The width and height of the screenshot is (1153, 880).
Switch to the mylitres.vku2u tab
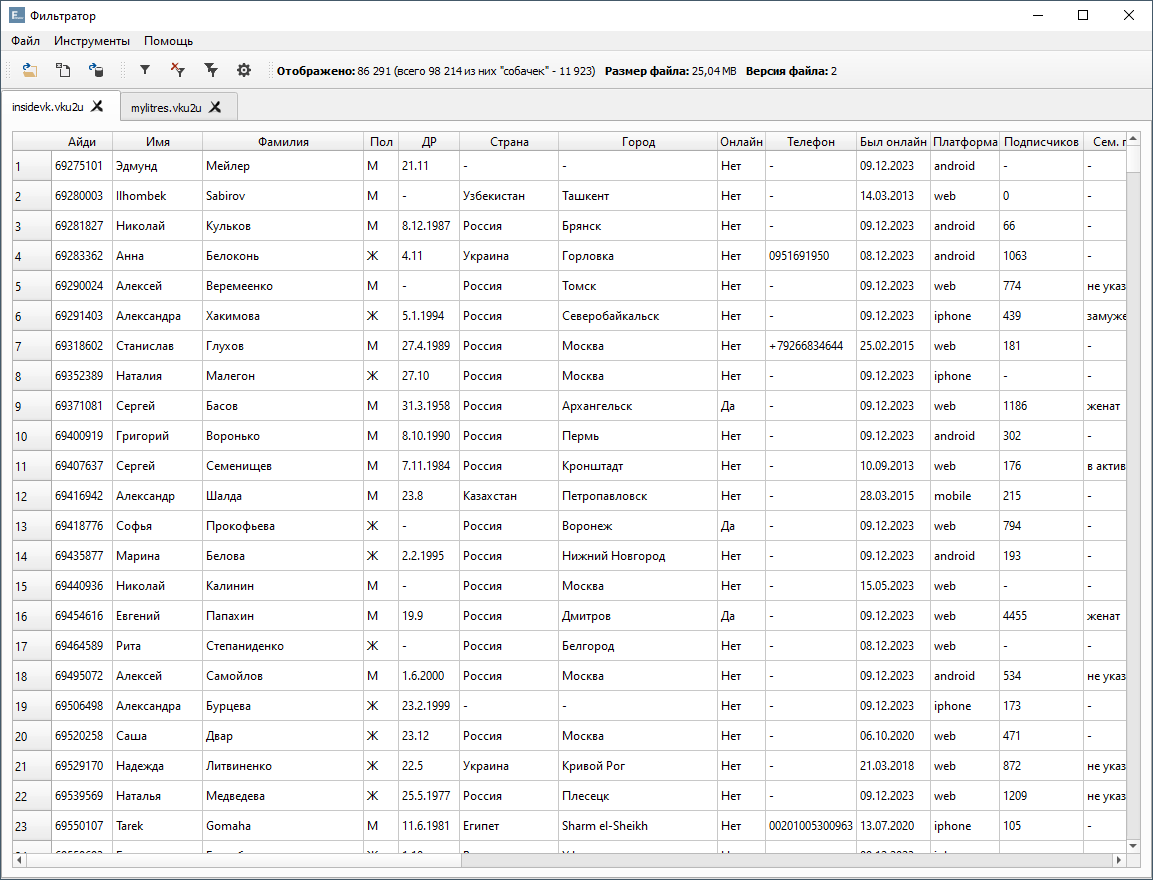(166, 108)
